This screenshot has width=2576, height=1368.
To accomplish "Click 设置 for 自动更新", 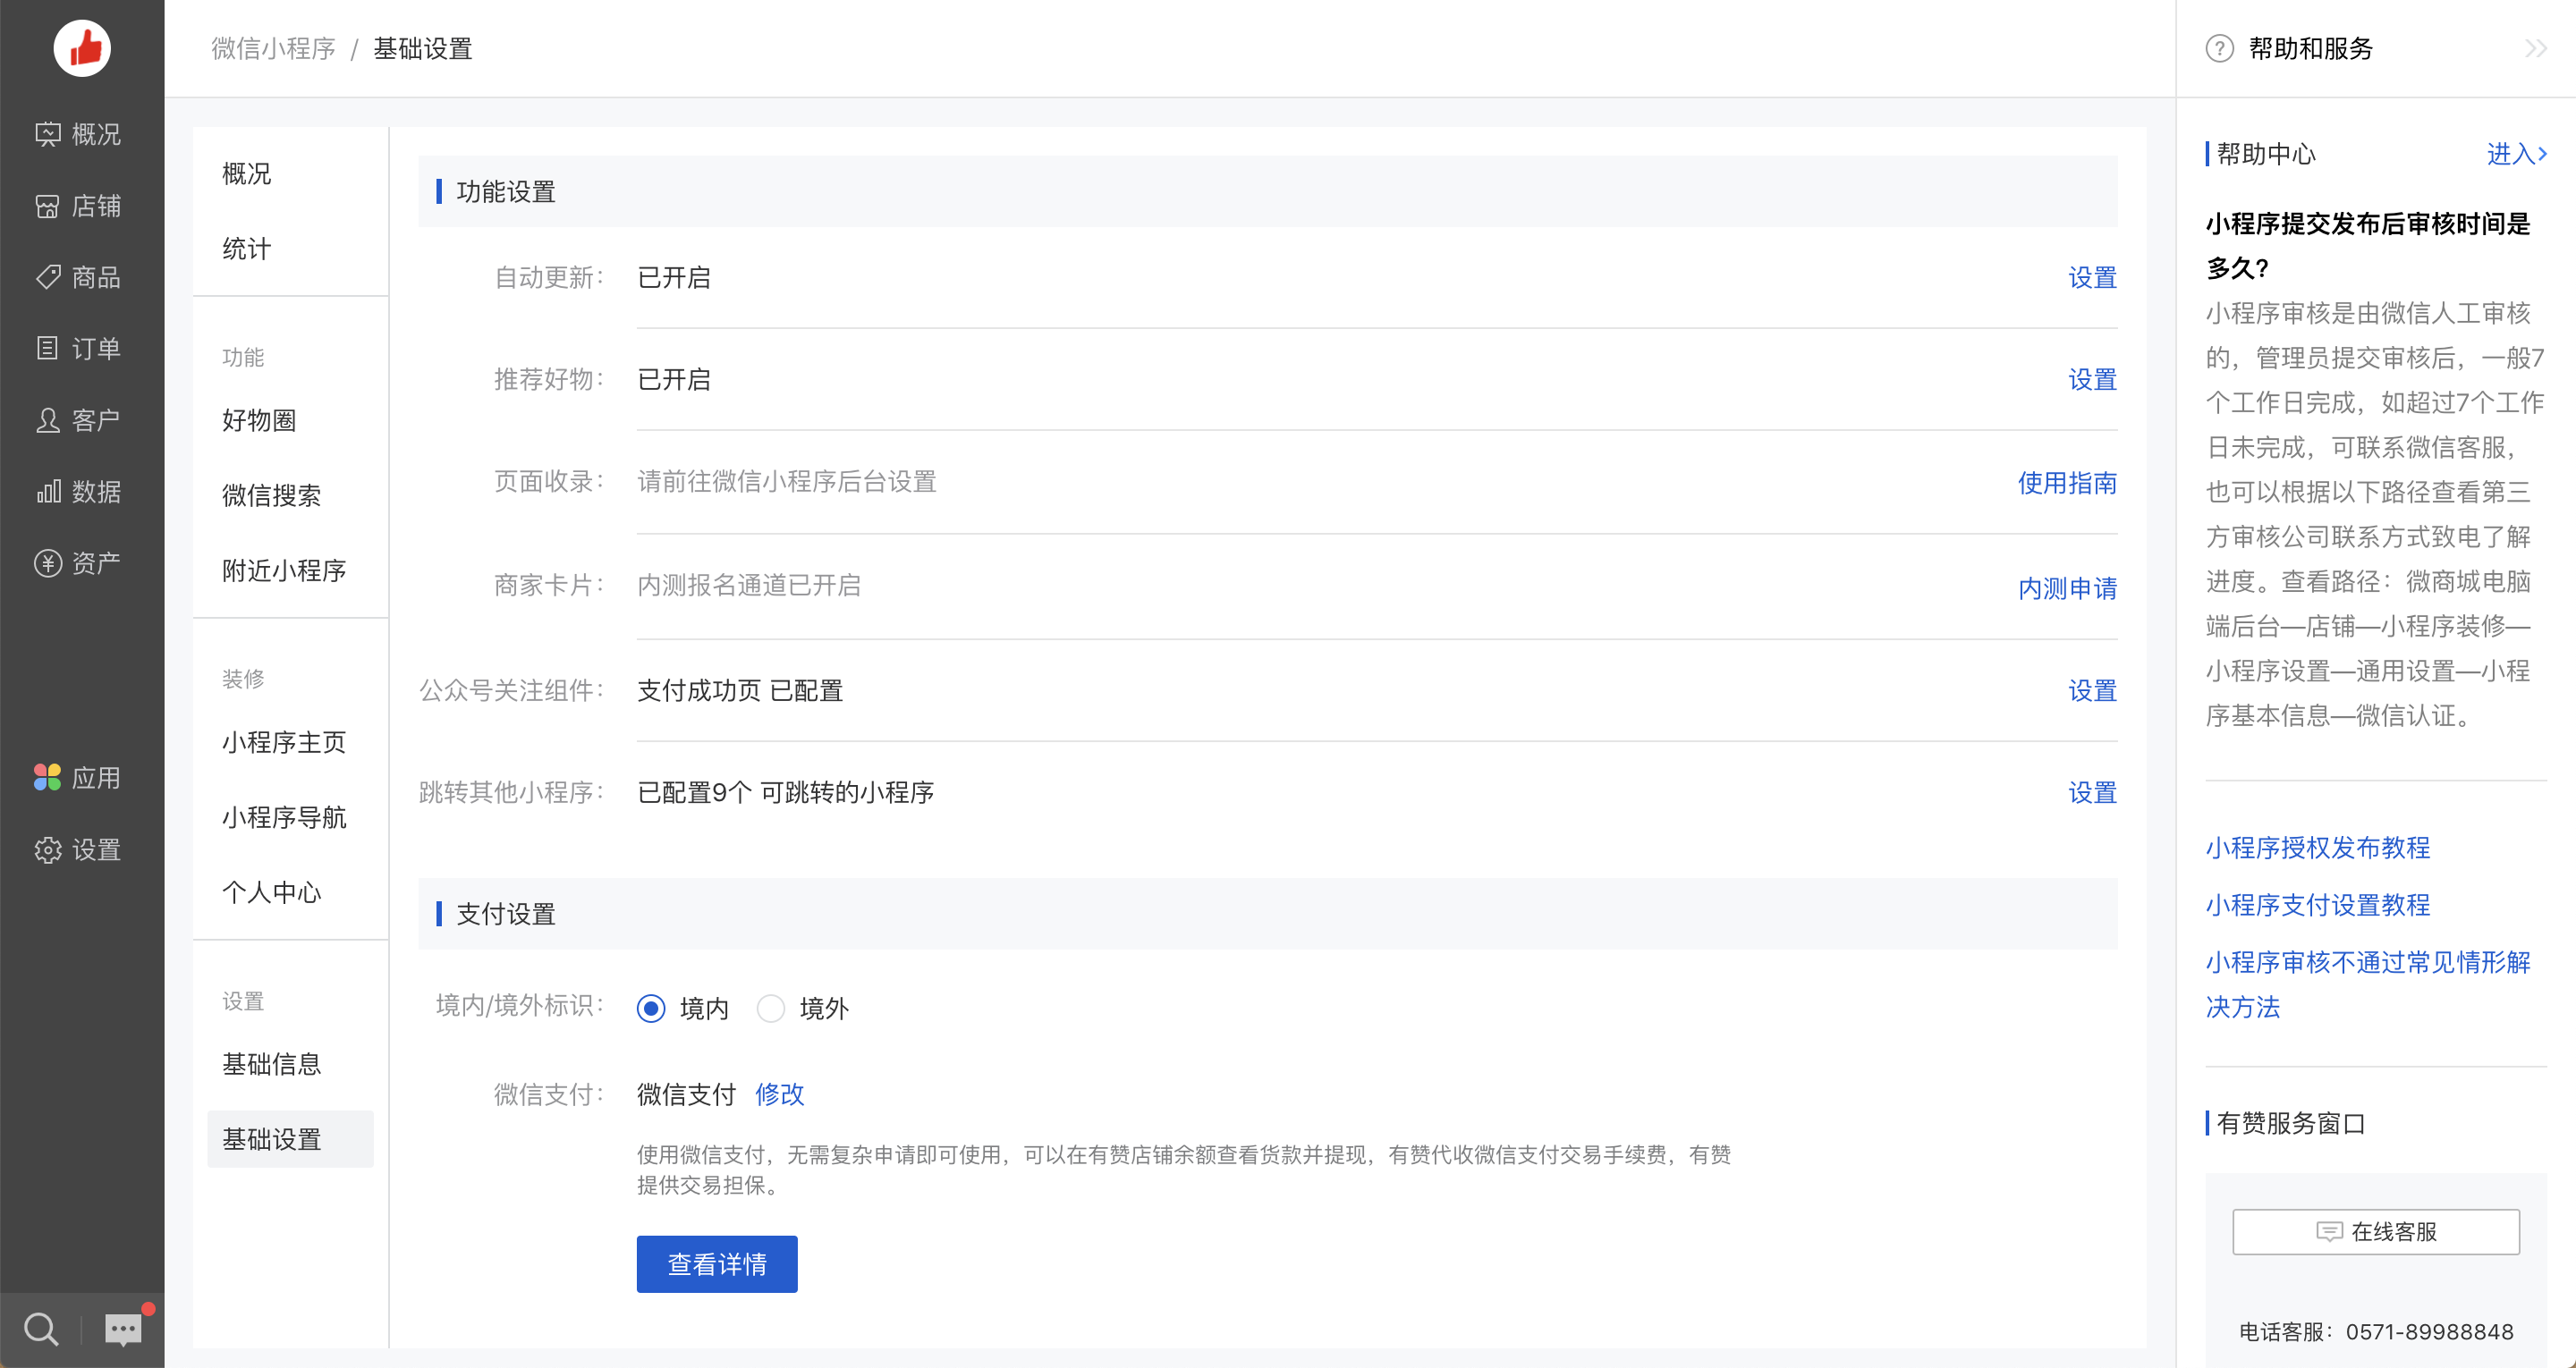I will click(x=2092, y=277).
